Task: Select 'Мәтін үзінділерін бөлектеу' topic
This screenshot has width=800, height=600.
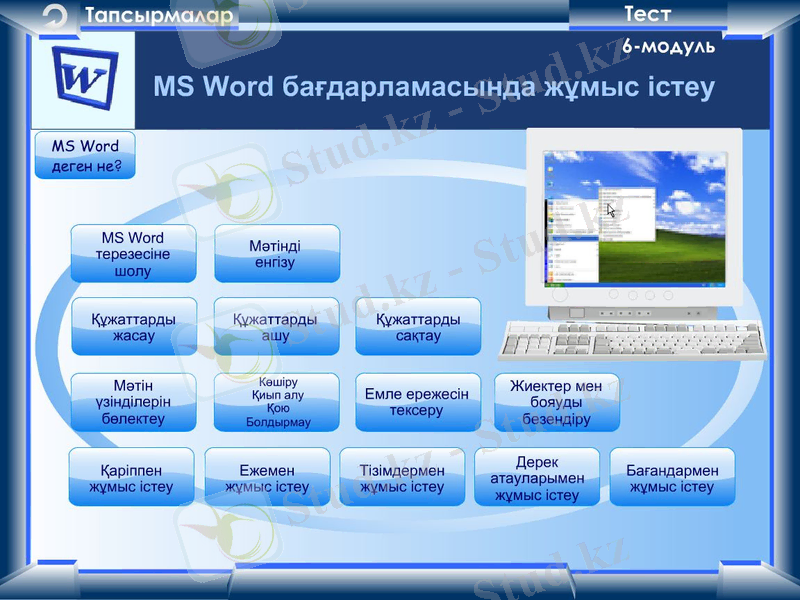Action: (x=133, y=402)
